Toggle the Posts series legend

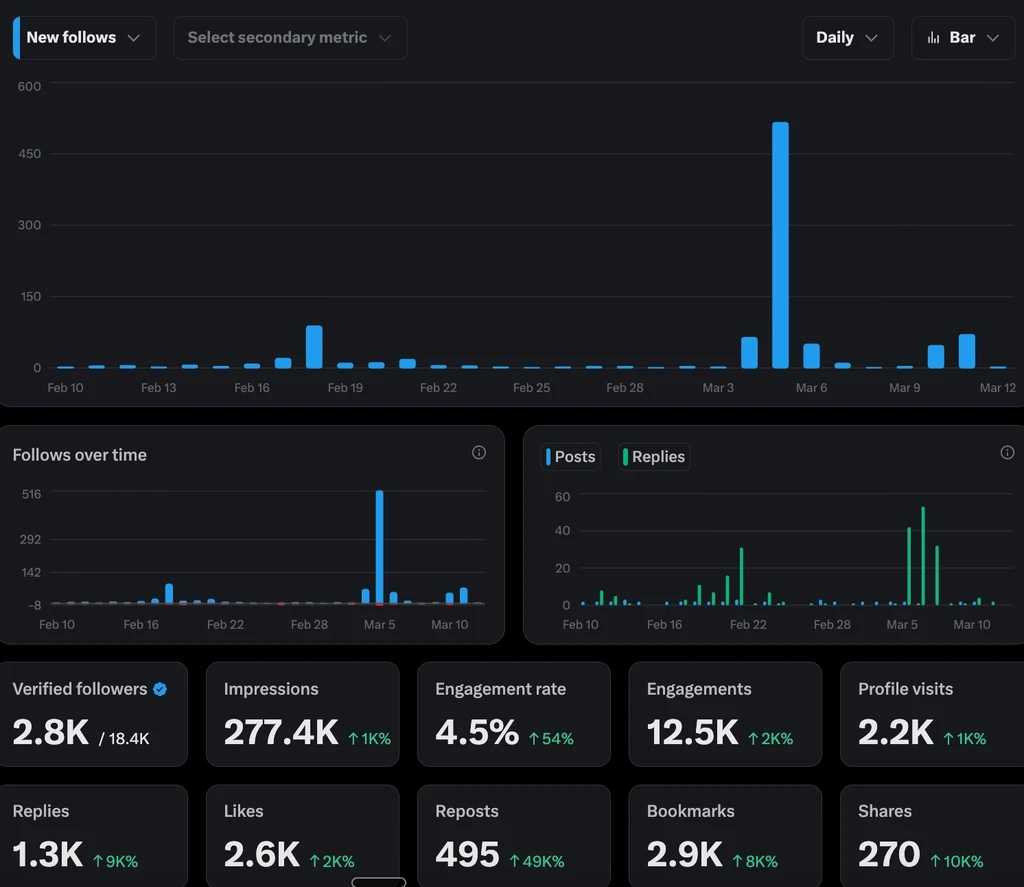coord(571,457)
